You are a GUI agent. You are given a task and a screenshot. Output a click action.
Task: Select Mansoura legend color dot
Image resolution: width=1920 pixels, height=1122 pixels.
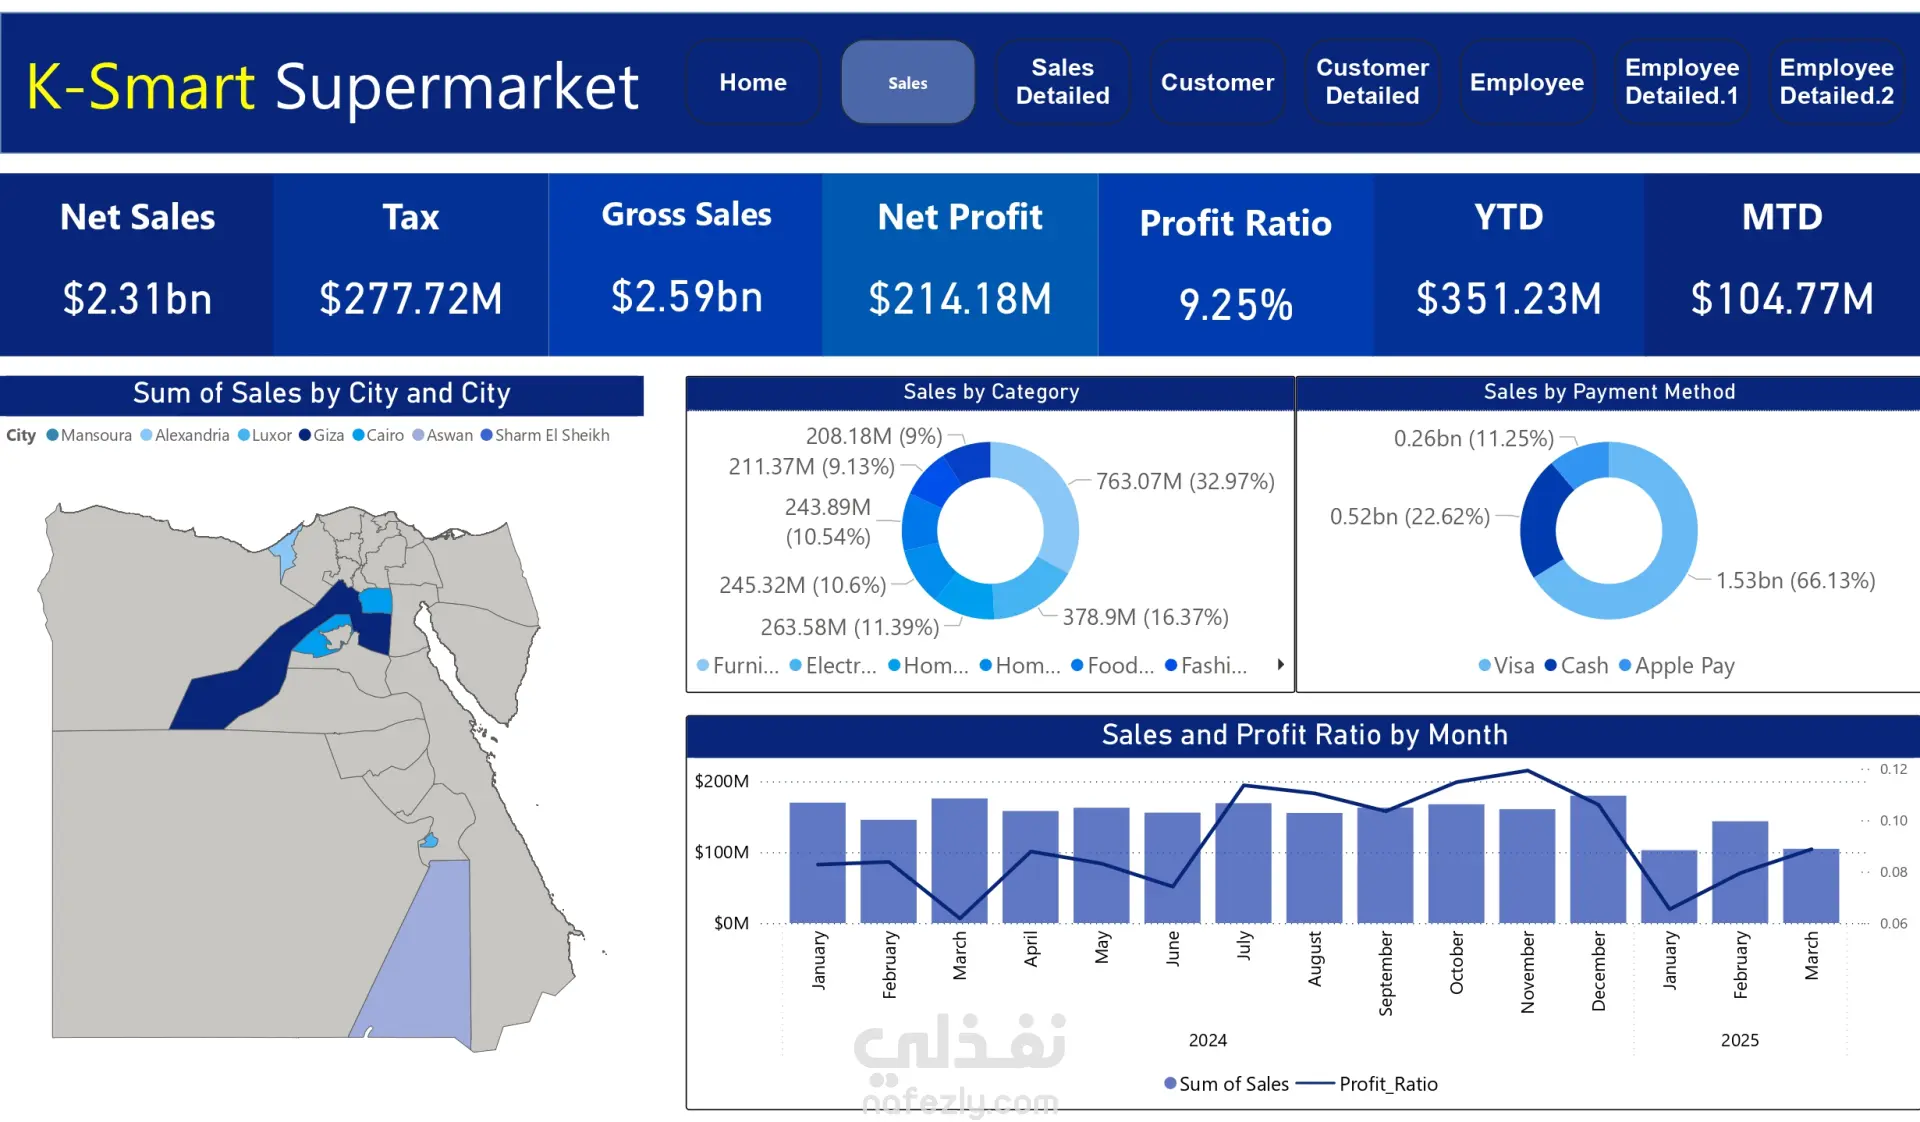[53, 435]
